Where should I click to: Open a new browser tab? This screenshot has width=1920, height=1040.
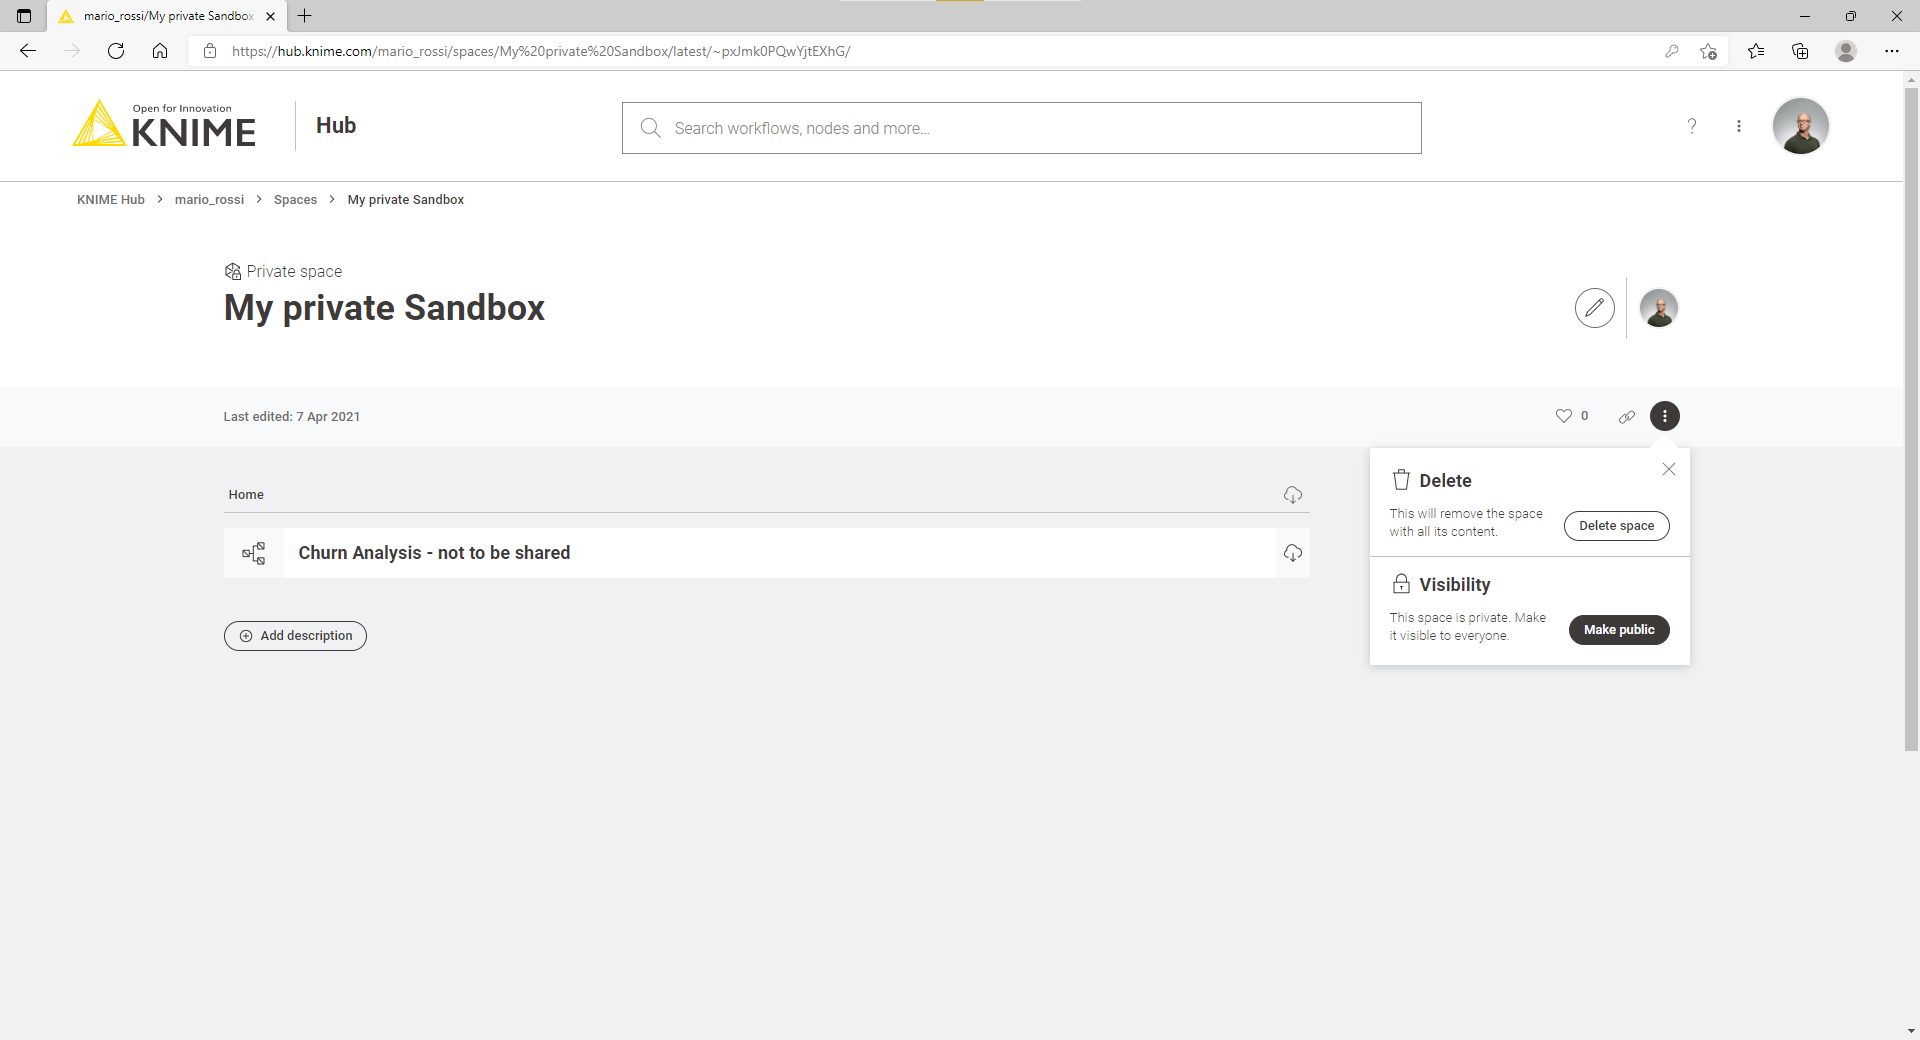[305, 16]
